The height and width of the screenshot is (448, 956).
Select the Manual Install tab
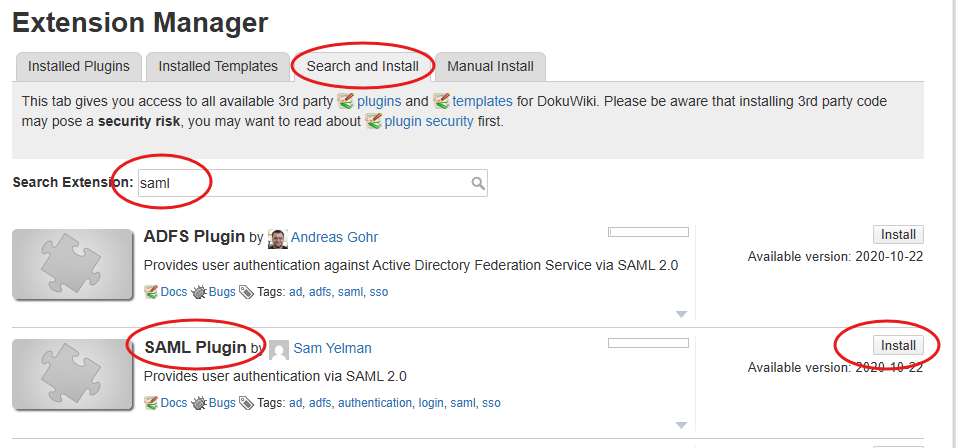[x=490, y=67]
